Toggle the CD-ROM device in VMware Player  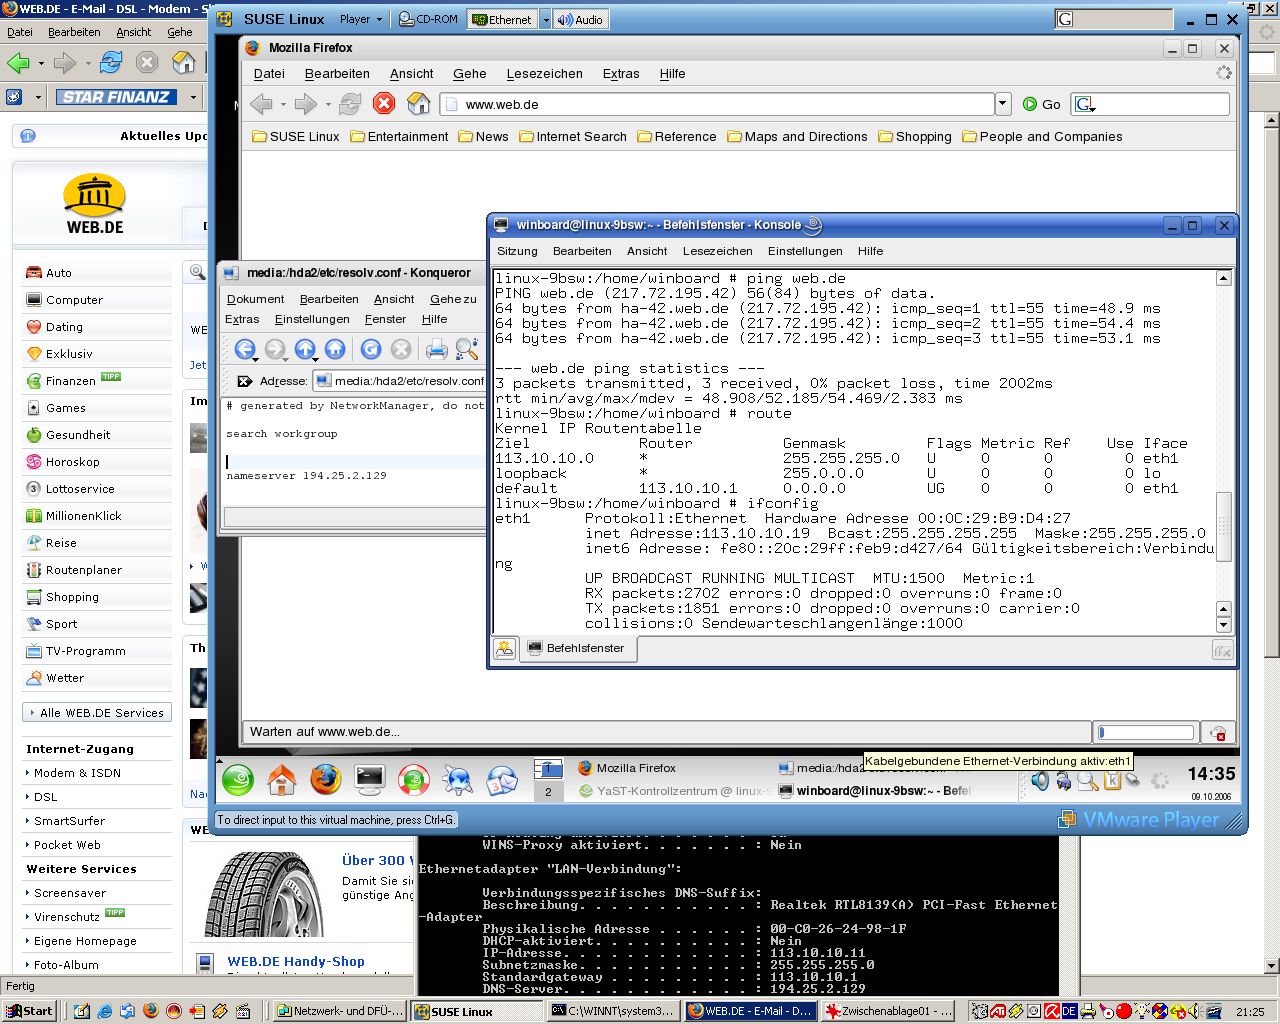(x=428, y=19)
